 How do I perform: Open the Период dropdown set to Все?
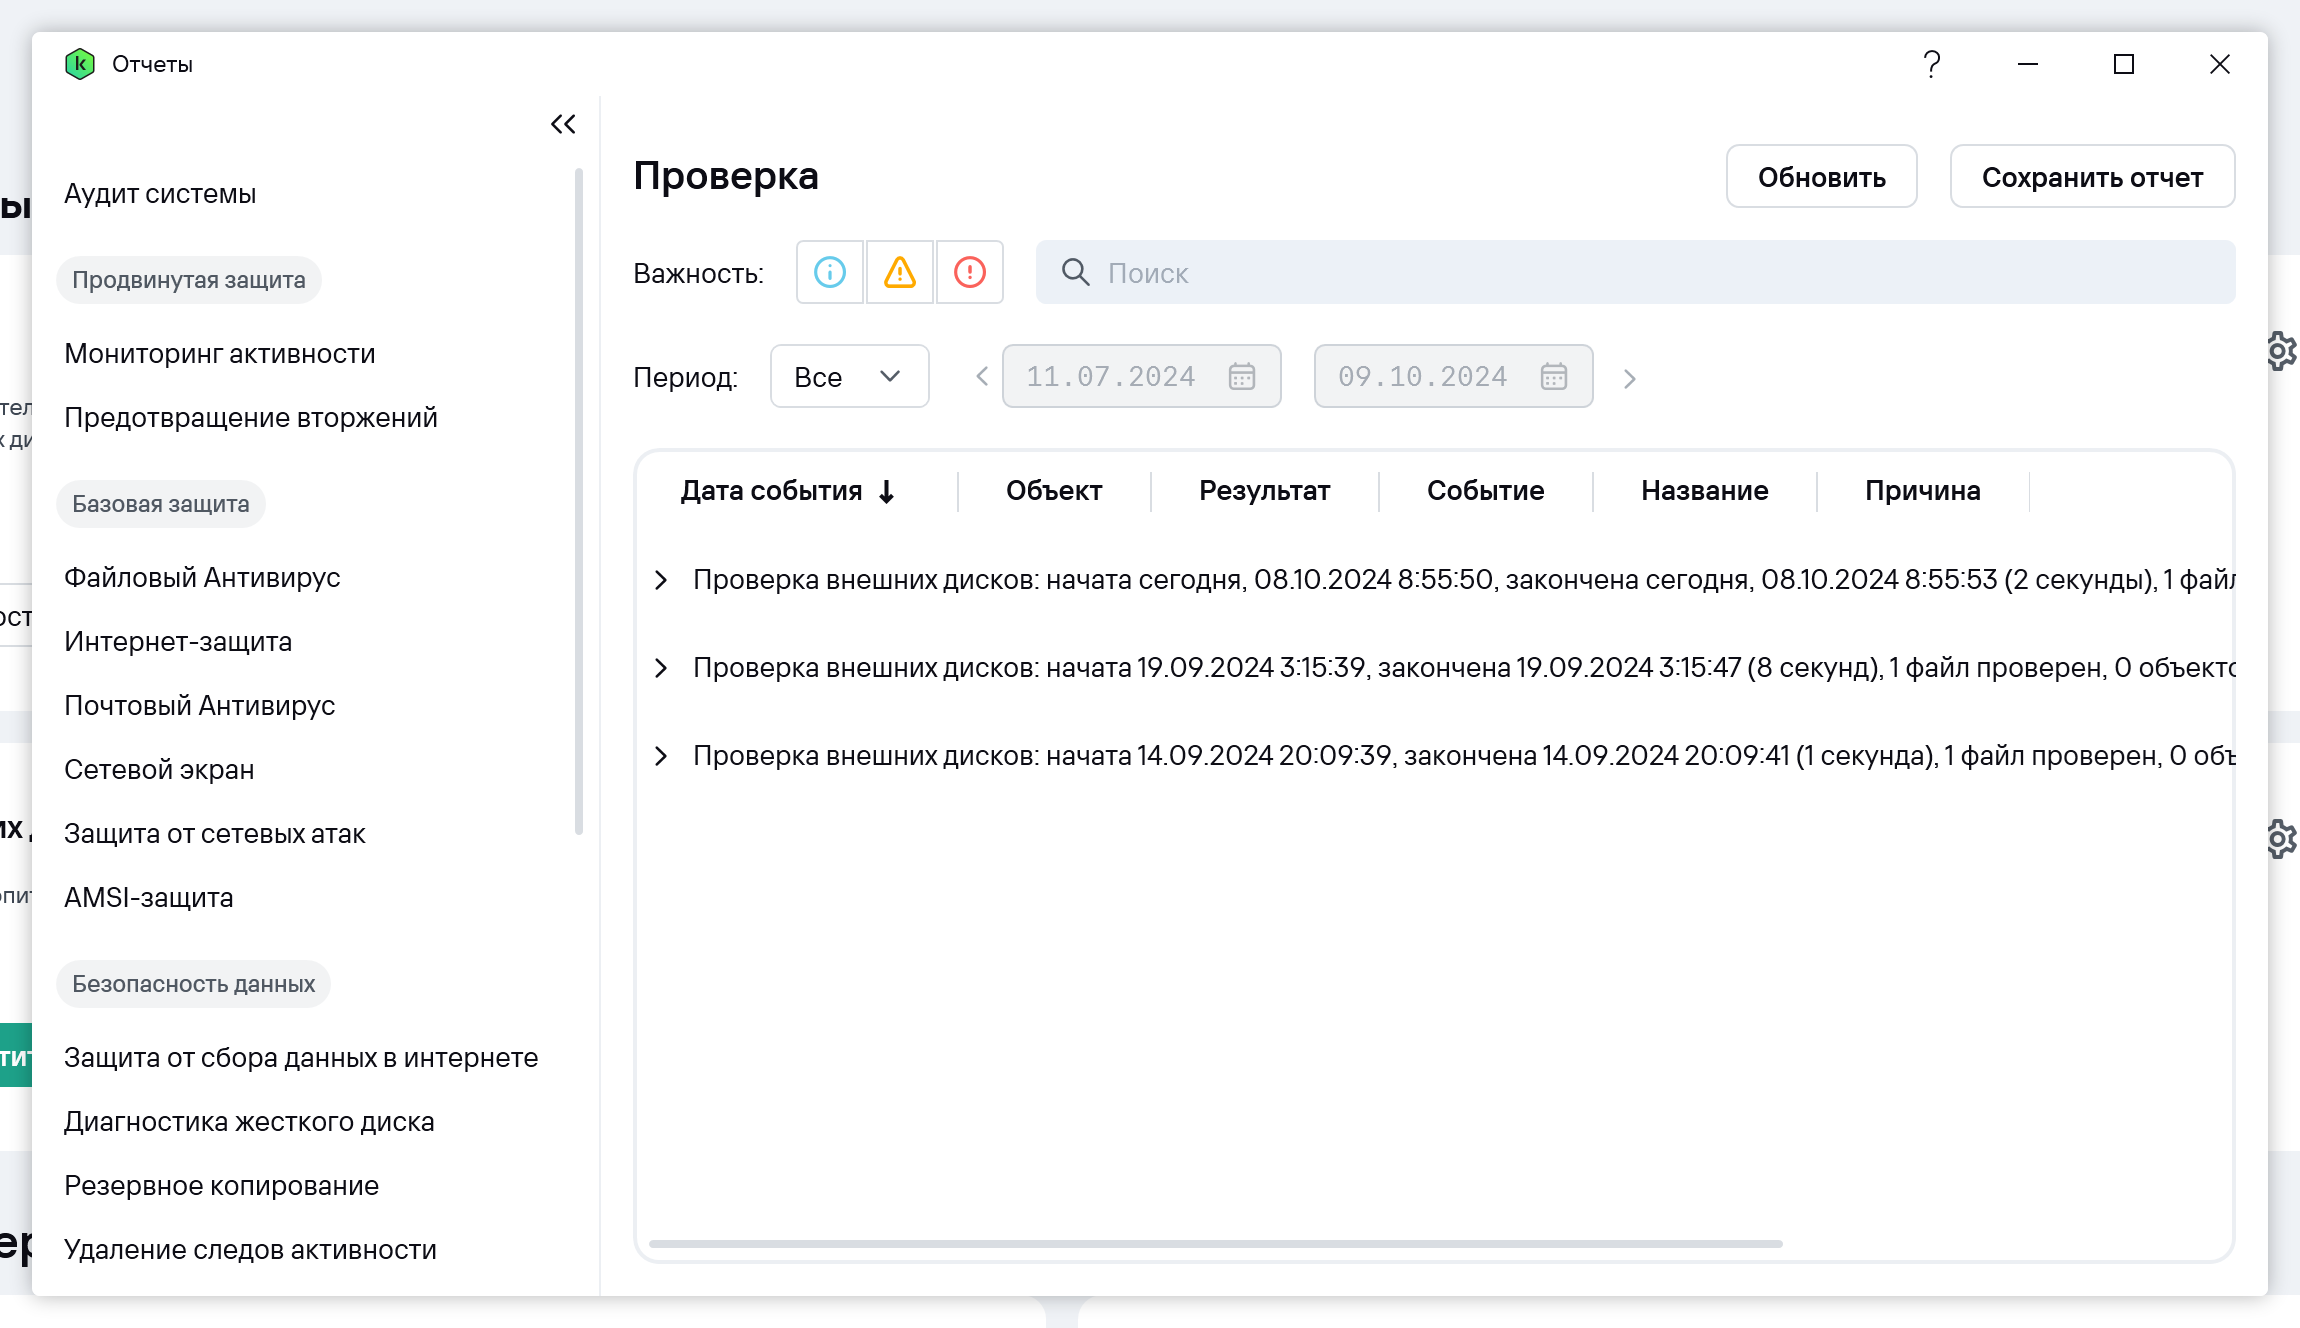[x=849, y=377]
